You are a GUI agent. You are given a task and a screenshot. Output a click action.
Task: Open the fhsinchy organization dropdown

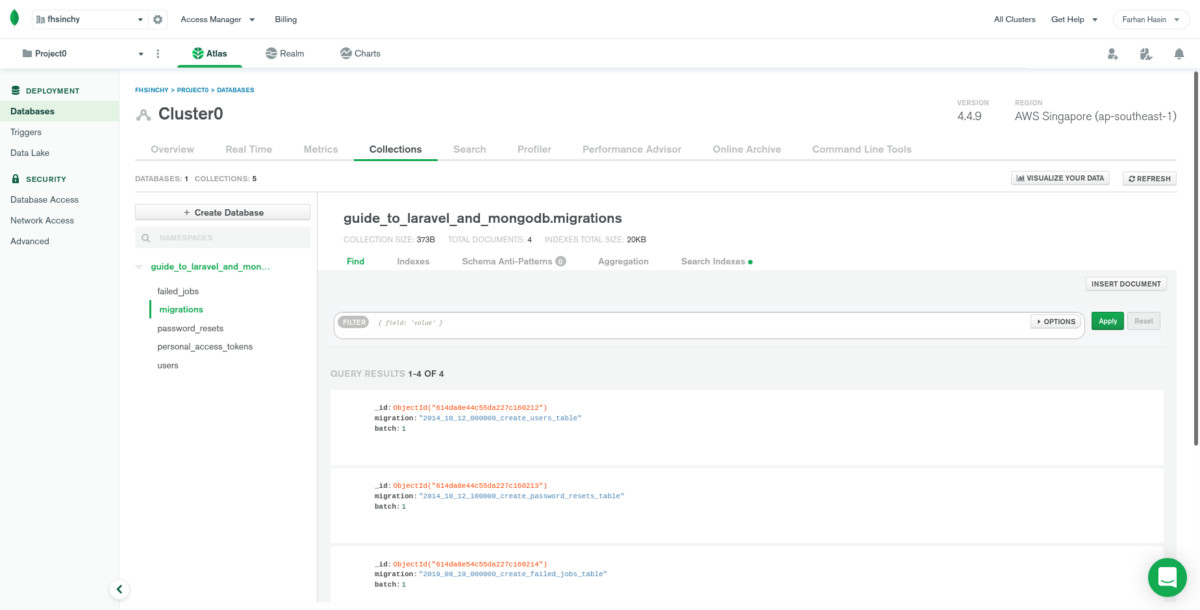point(89,19)
